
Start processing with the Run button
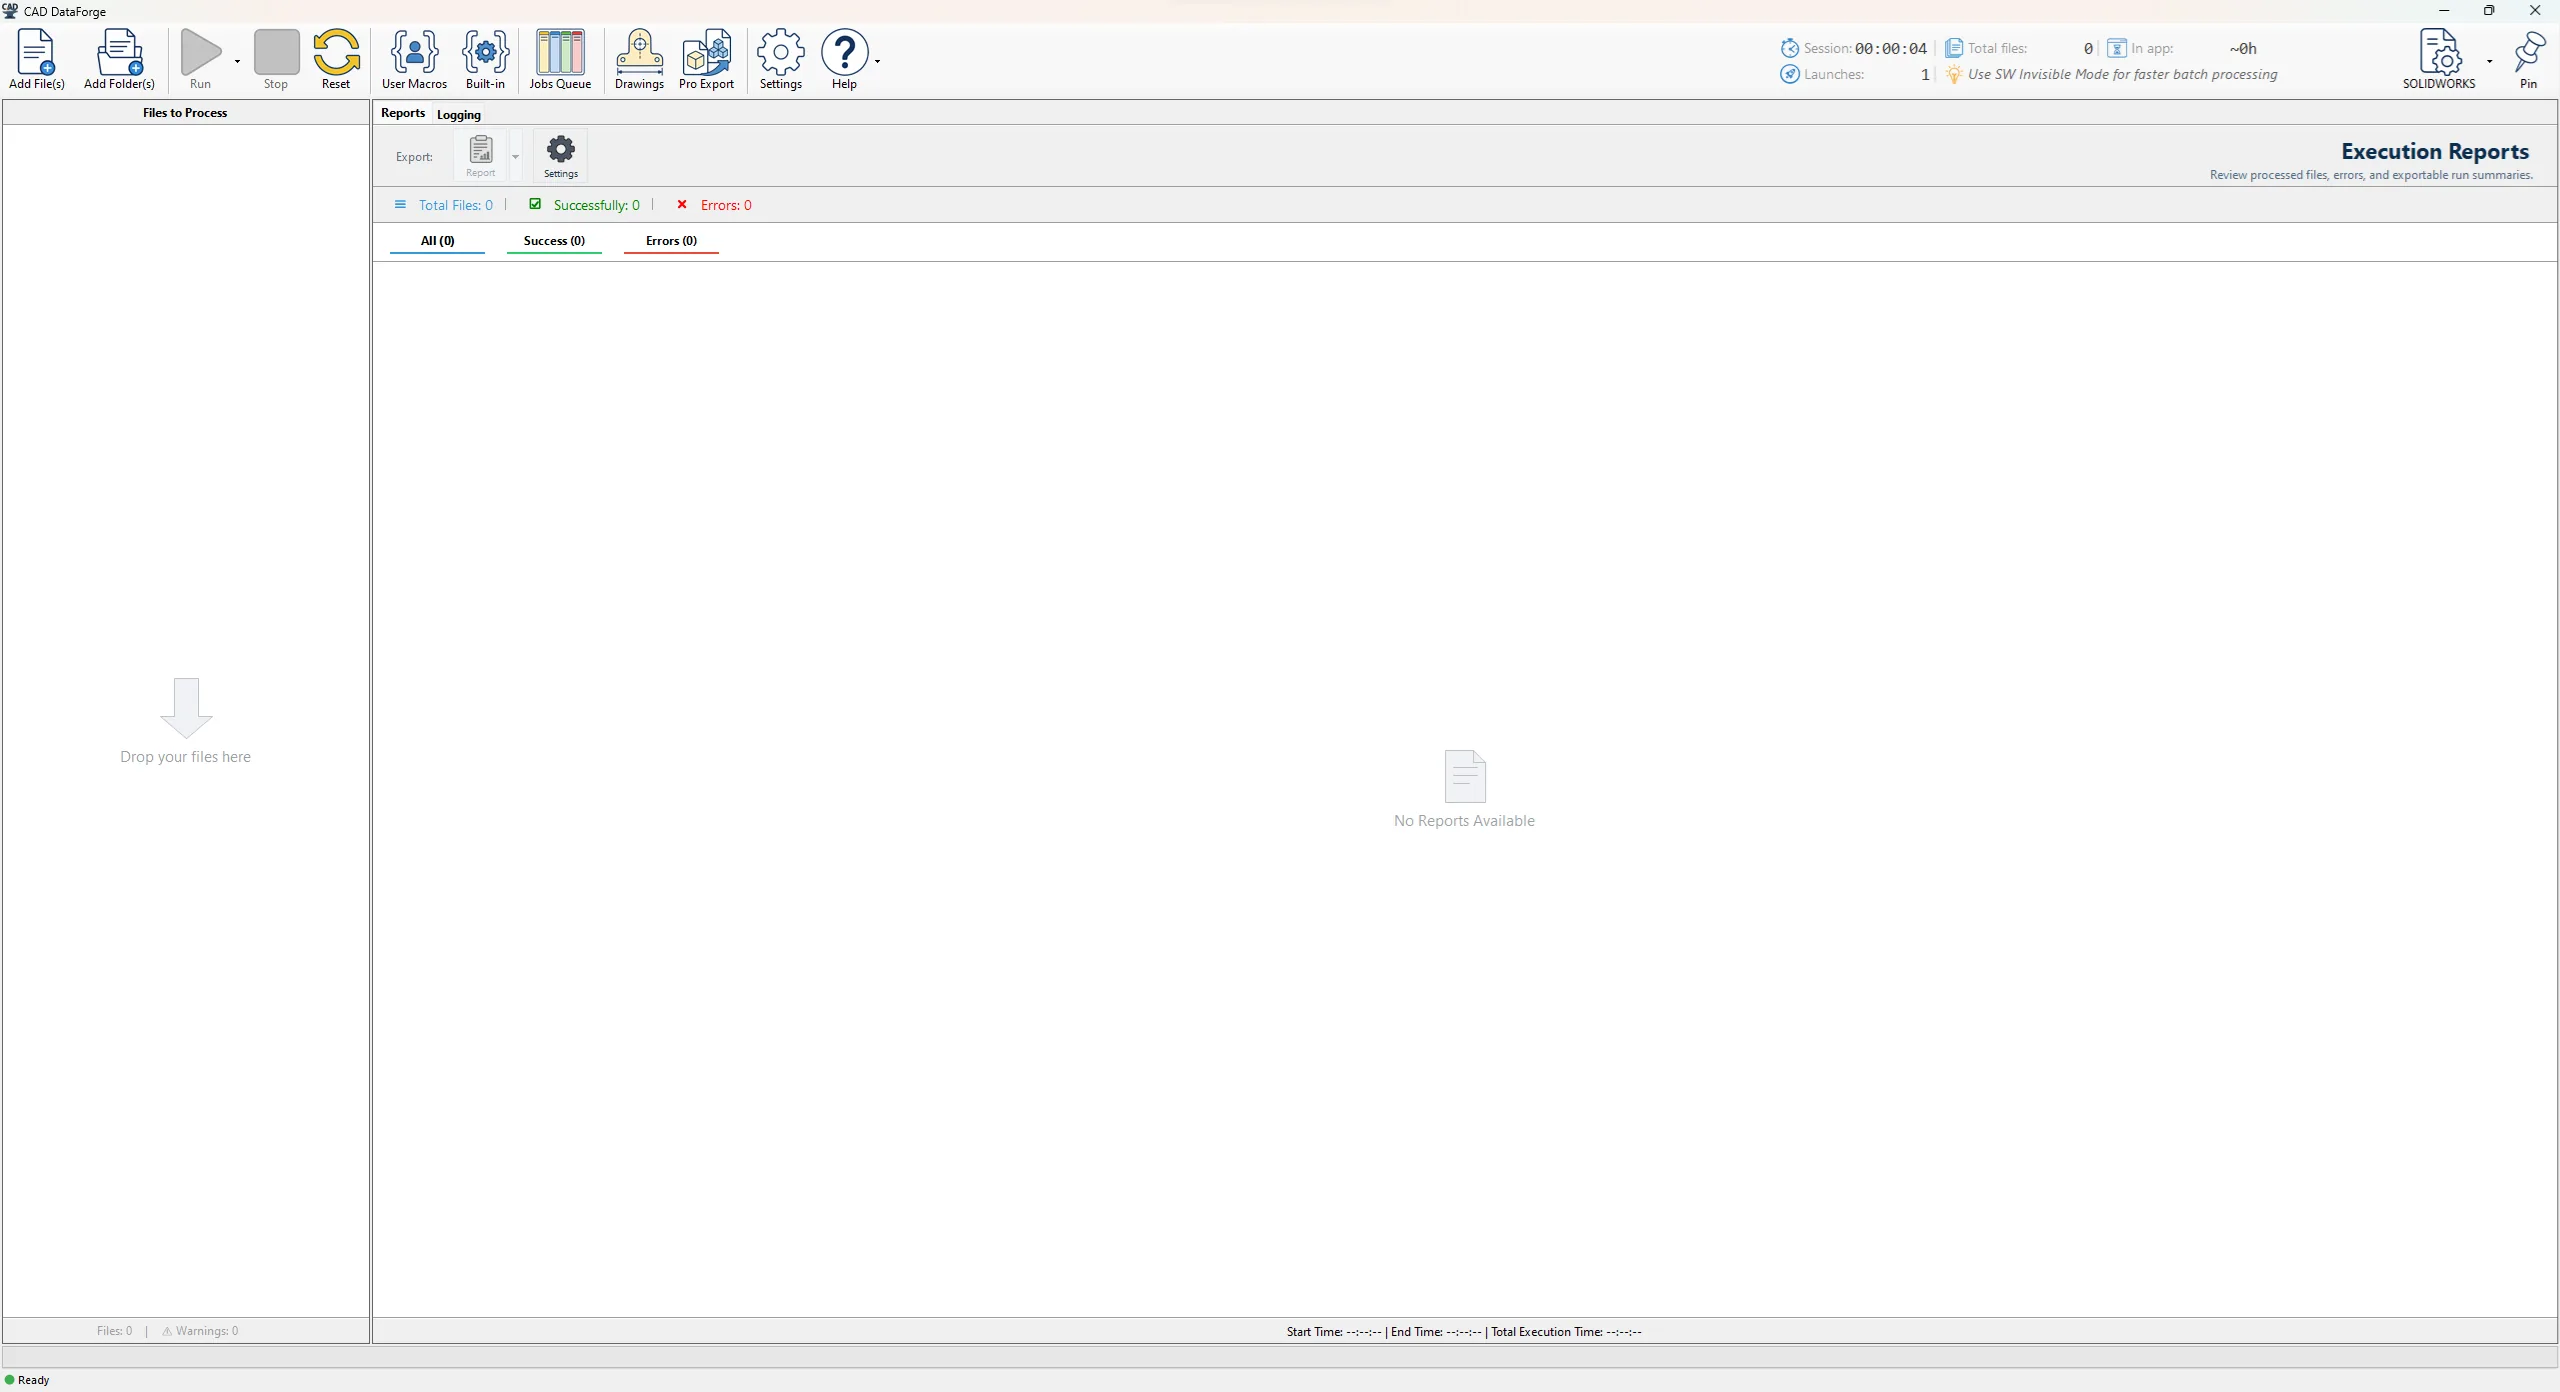(x=201, y=59)
